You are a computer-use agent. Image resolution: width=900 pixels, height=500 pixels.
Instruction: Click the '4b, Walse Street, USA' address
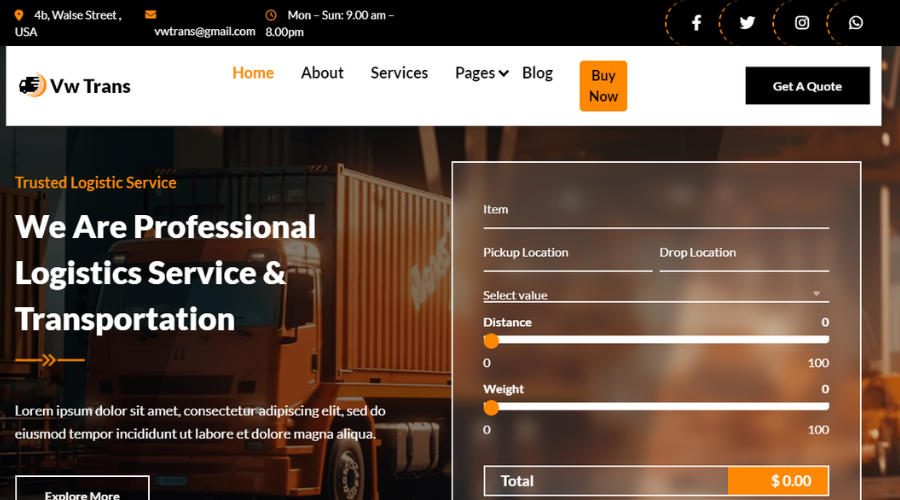(x=68, y=24)
